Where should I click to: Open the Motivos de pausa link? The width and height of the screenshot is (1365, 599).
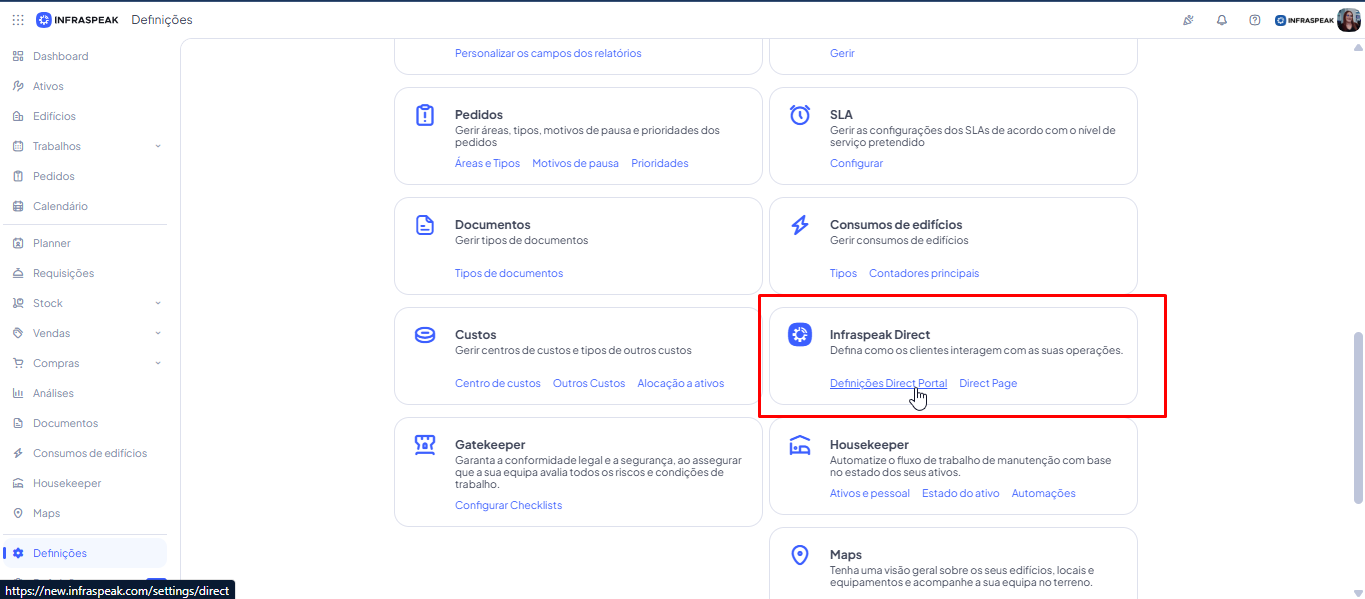tap(575, 163)
